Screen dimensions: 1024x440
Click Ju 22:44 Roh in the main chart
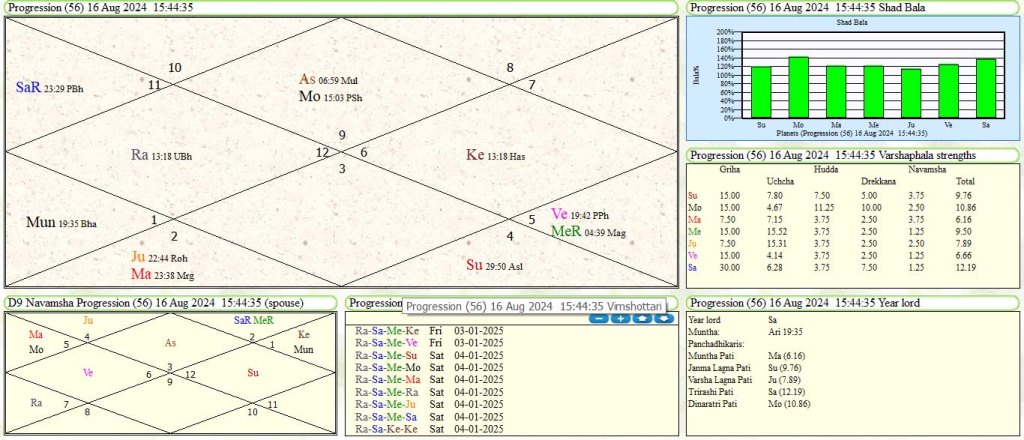[159, 257]
